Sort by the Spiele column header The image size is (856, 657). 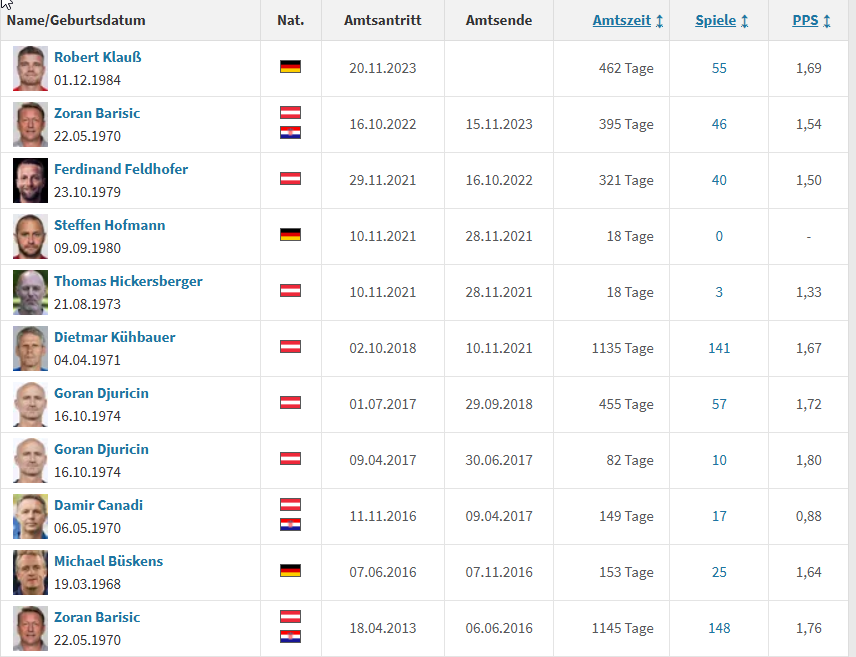pyautogui.click(x=715, y=20)
